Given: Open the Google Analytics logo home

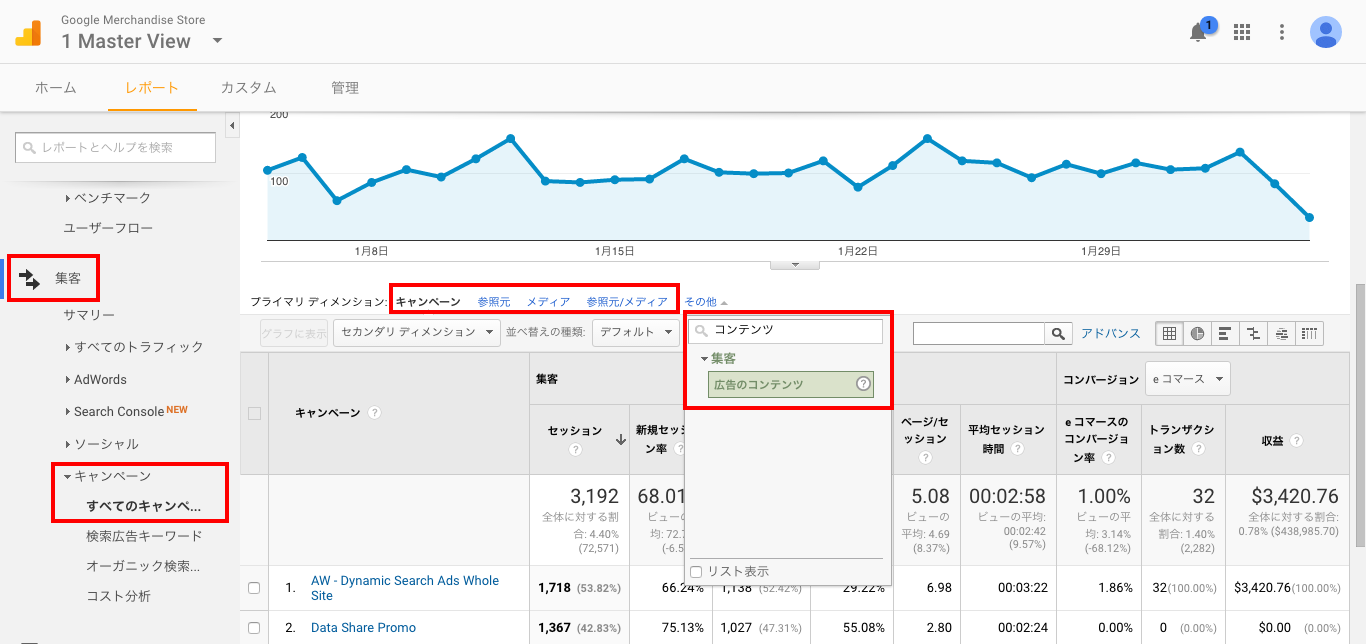Looking at the screenshot, I should 28,33.
